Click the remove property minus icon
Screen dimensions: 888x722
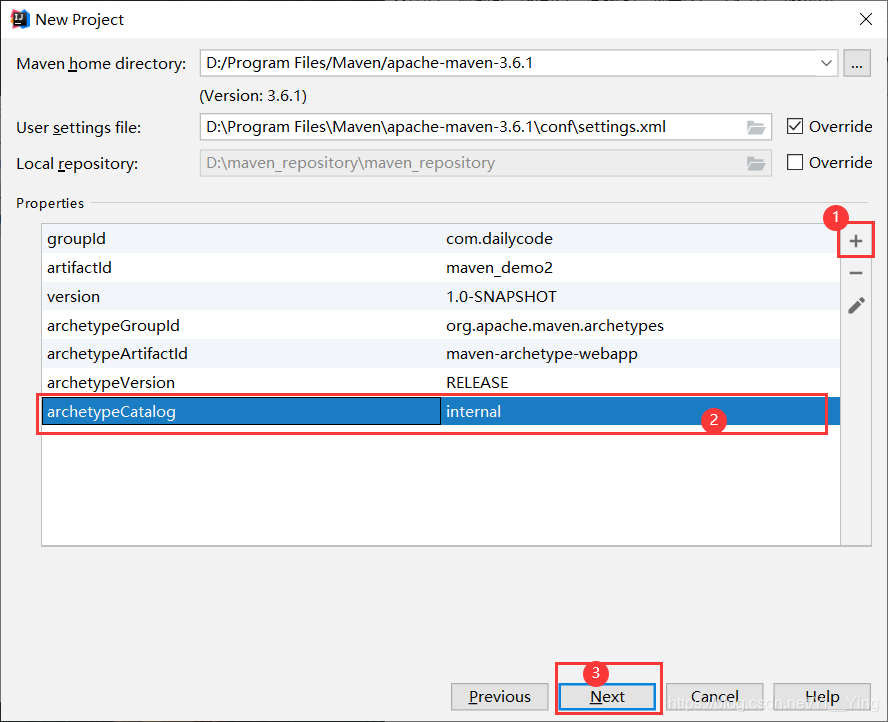click(856, 273)
